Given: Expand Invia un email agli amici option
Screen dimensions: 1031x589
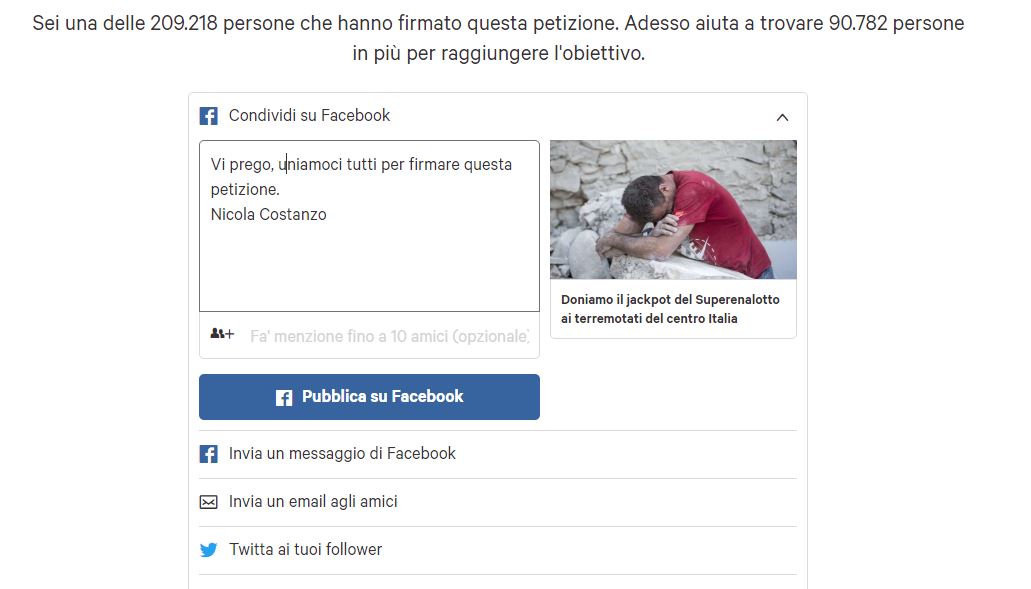Looking at the screenshot, I should pos(498,502).
